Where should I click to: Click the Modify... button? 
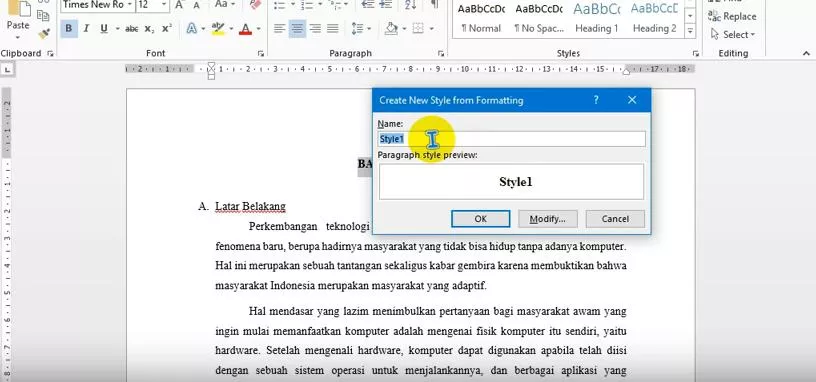[x=547, y=219]
